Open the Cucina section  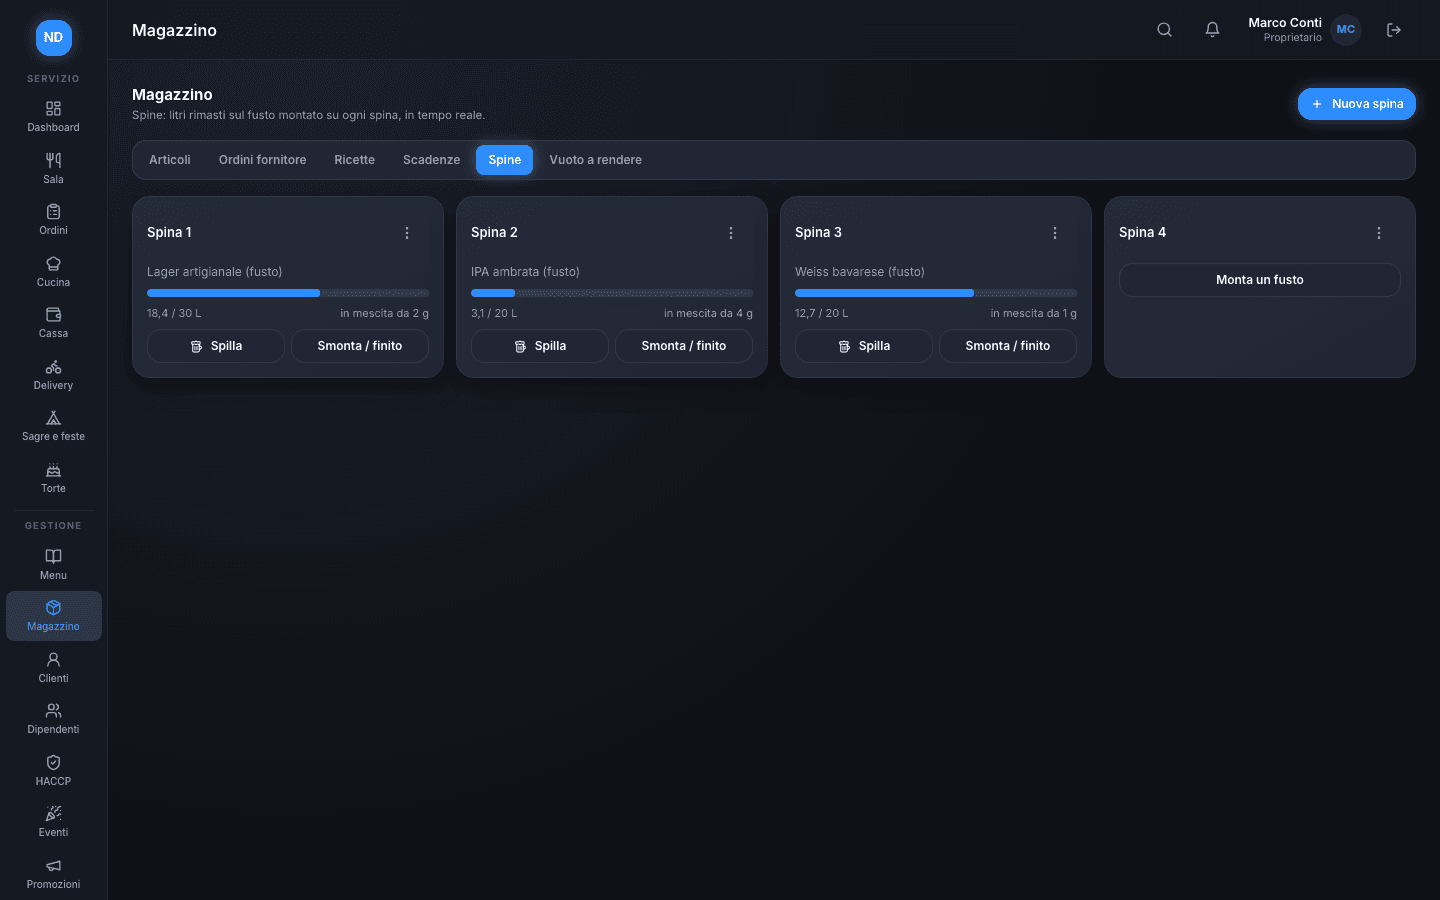[x=54, y=271]
